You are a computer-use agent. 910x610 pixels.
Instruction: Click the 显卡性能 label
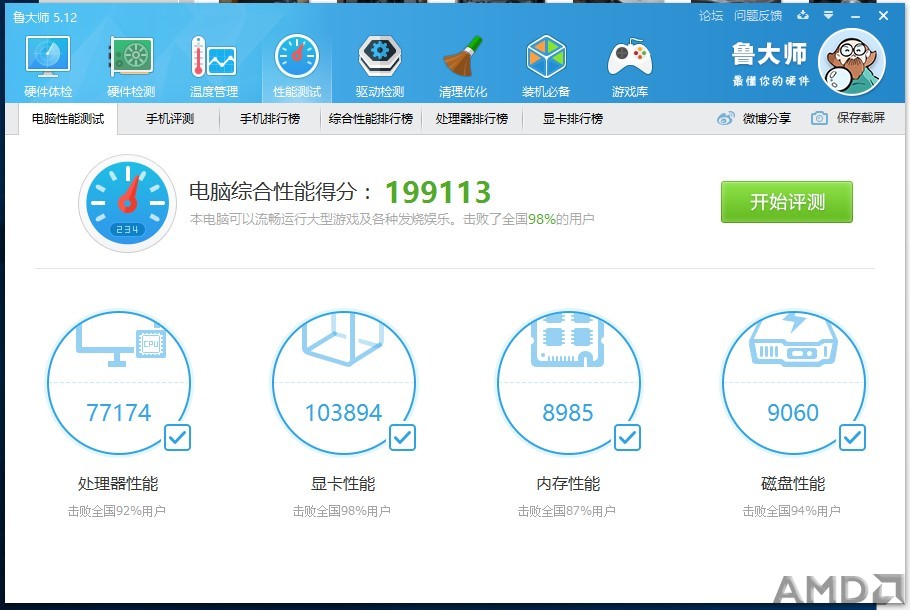[343, 483]
